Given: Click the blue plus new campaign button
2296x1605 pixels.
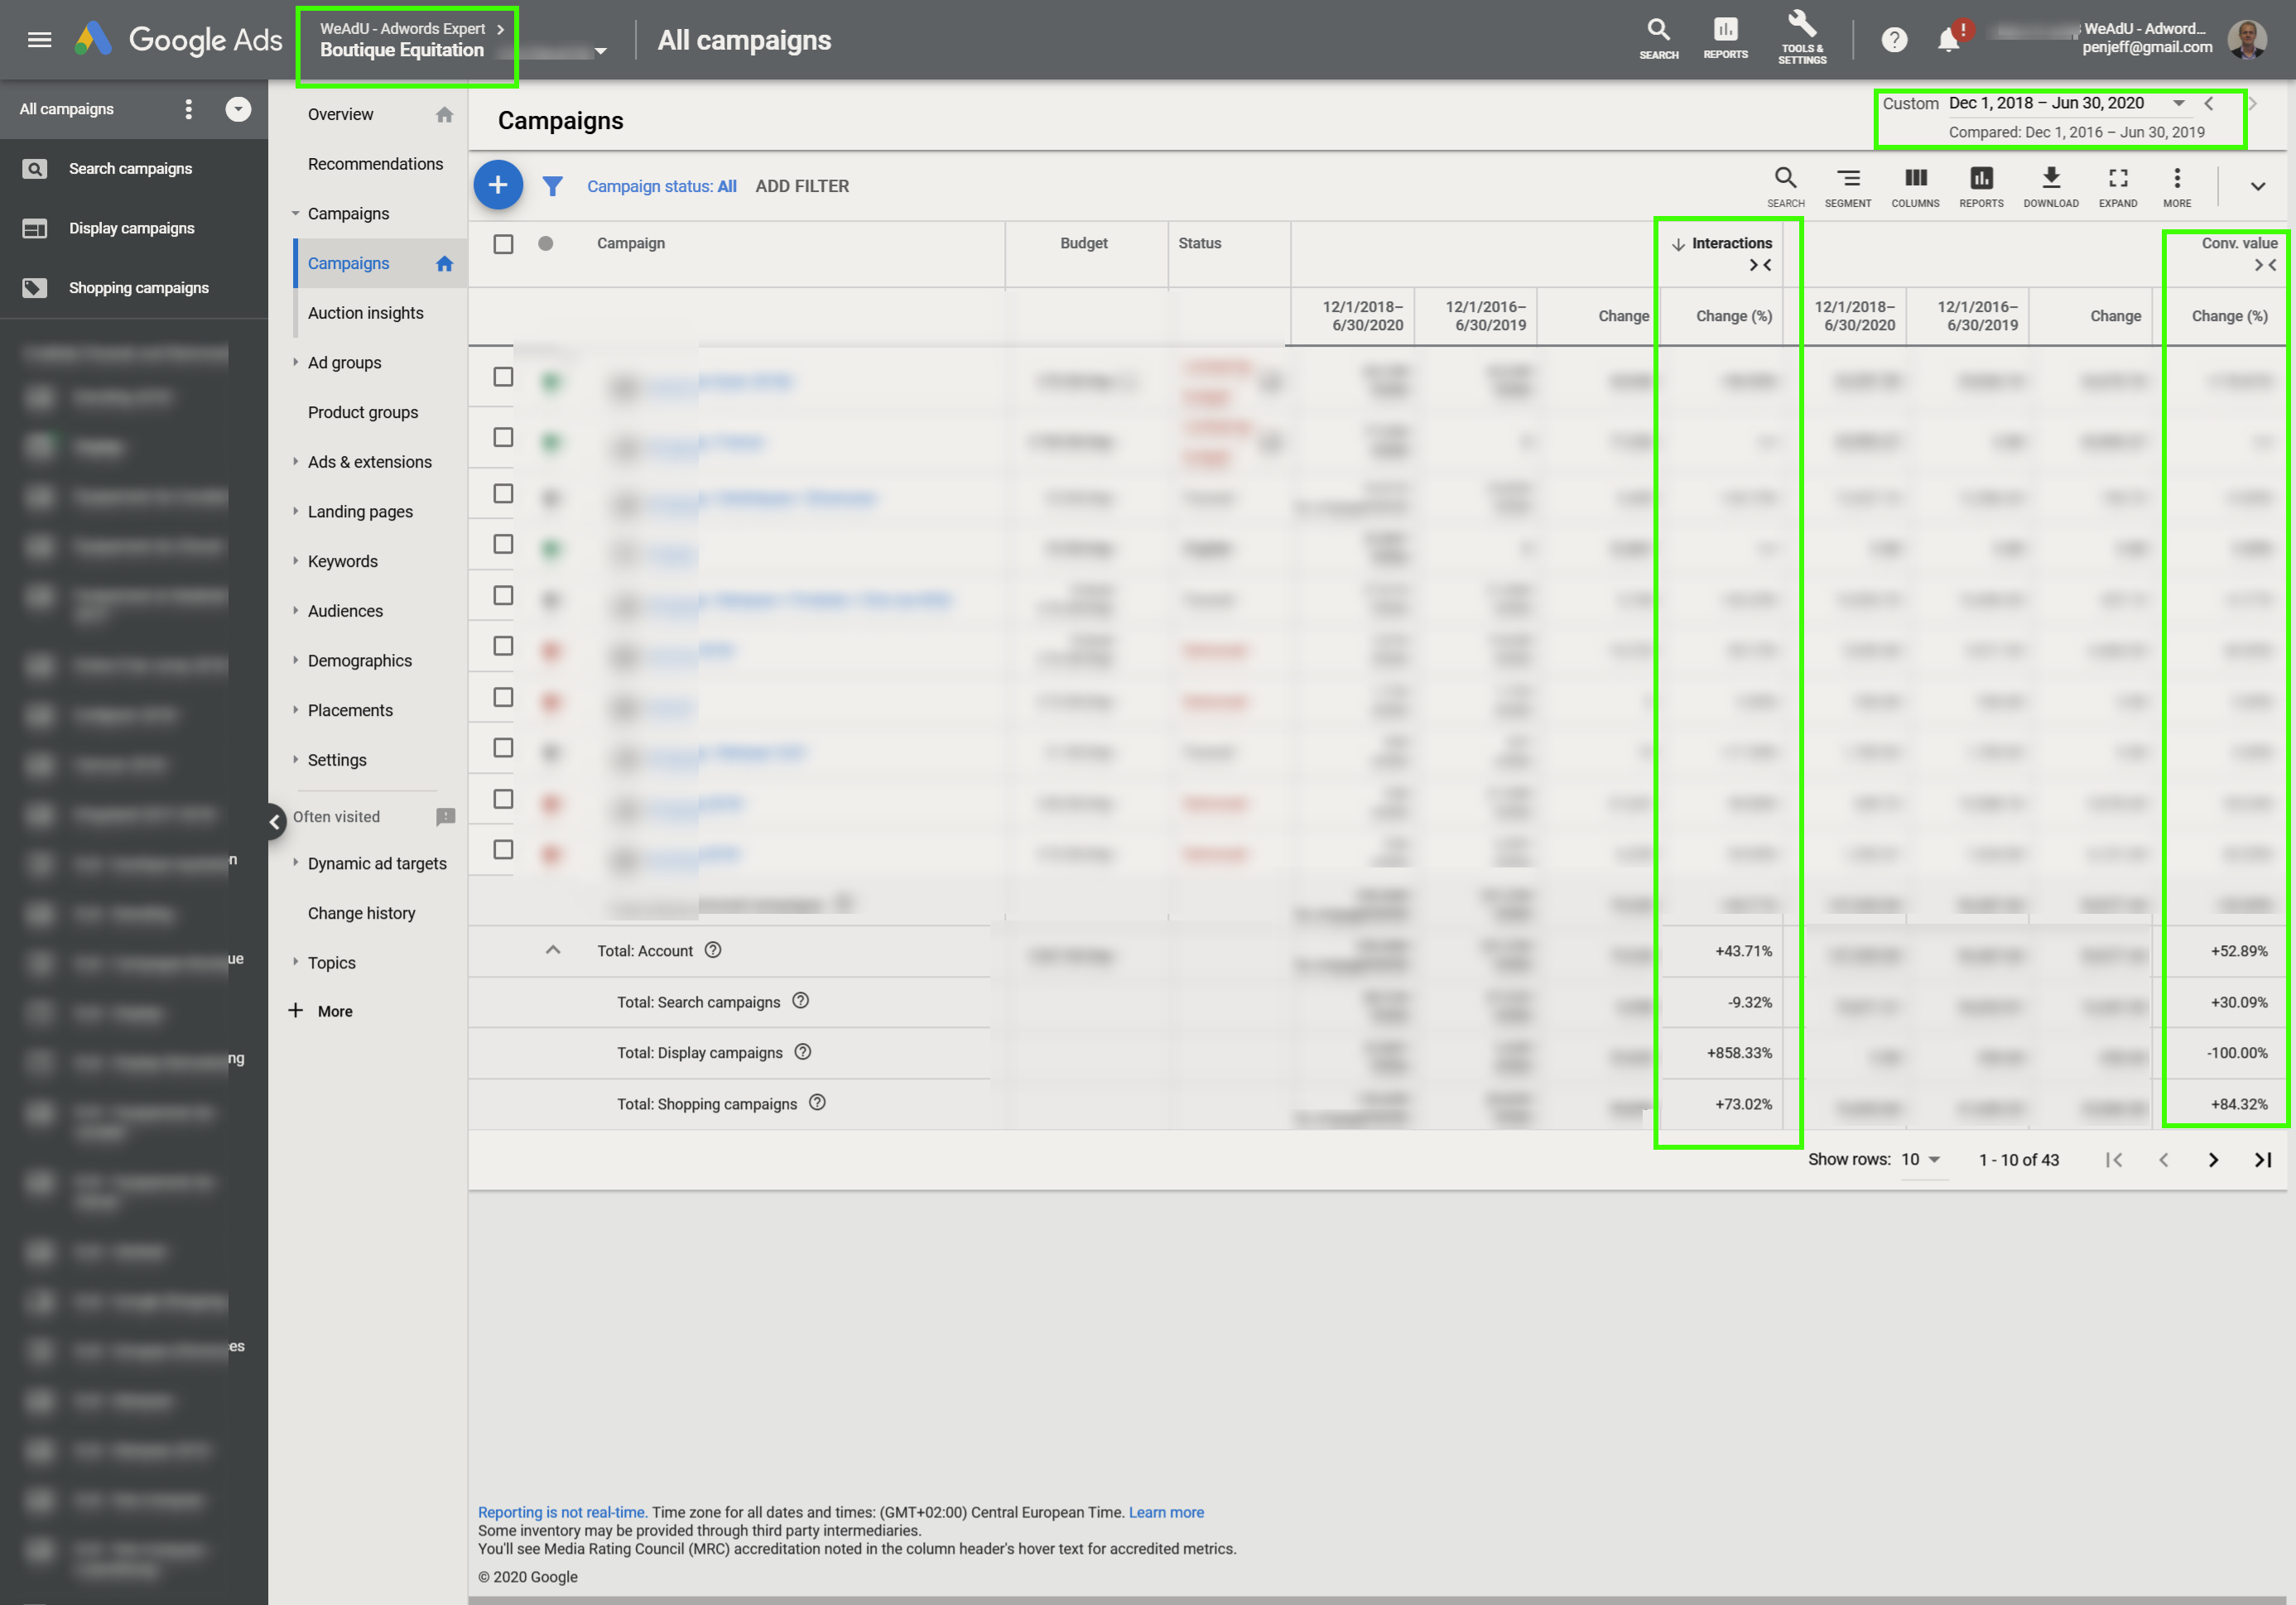Looking at the screenshot, I should [x=498, y=185].
